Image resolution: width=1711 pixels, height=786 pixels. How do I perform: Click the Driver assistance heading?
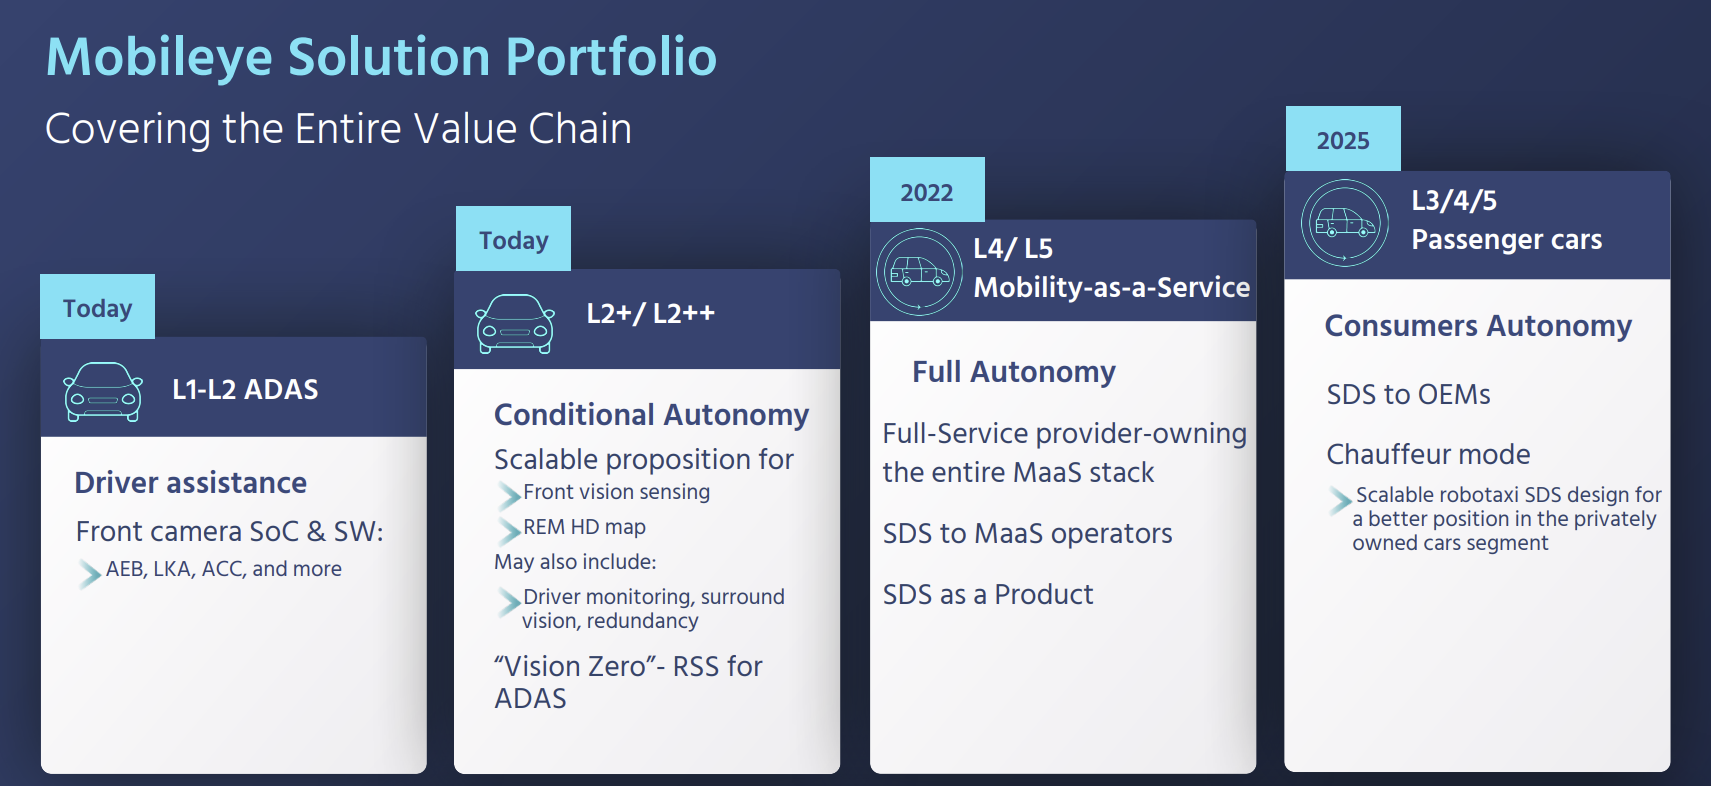tap(191, 482)
